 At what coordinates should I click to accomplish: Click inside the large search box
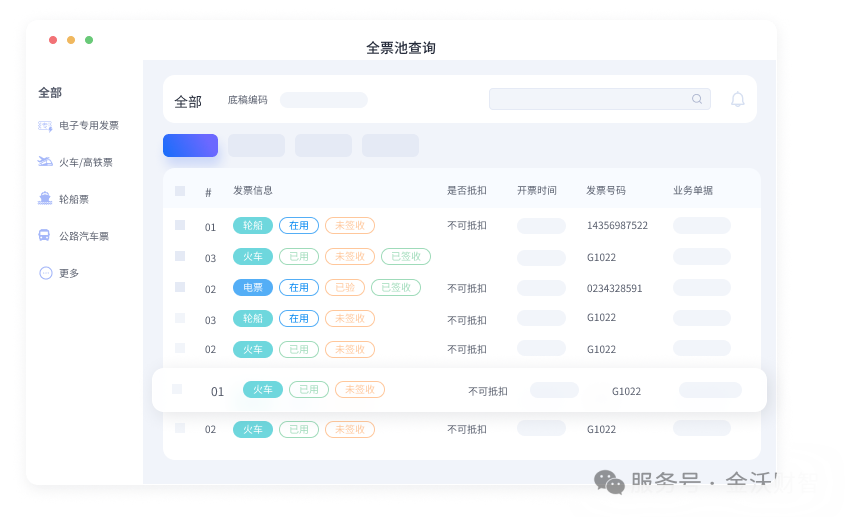[x=600, y=99]
